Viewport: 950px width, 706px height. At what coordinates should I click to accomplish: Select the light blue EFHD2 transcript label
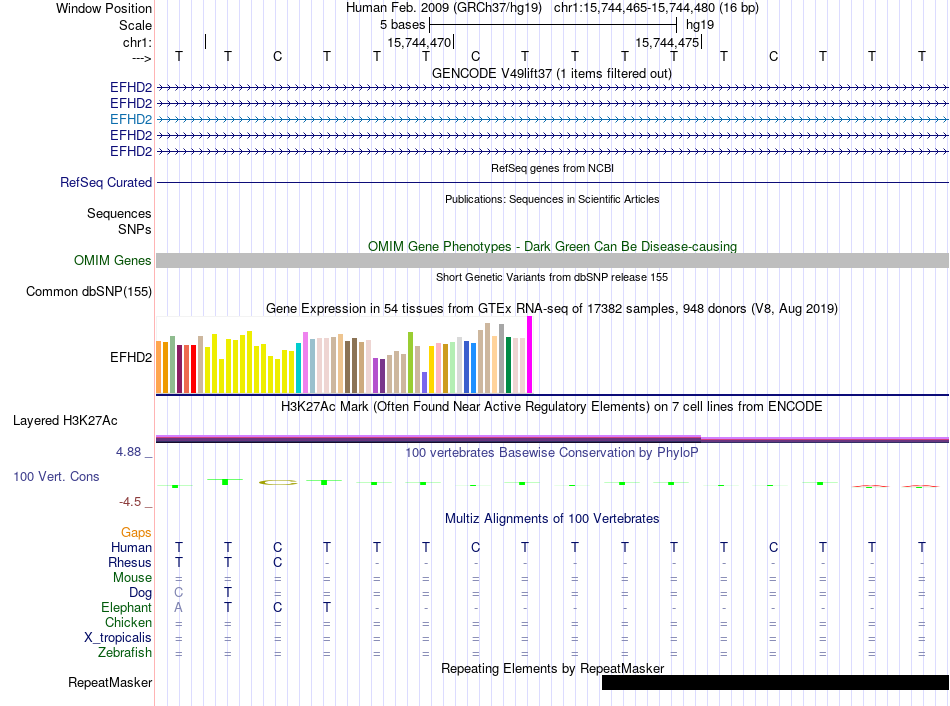pyautogui.click(x=131, y=119)
